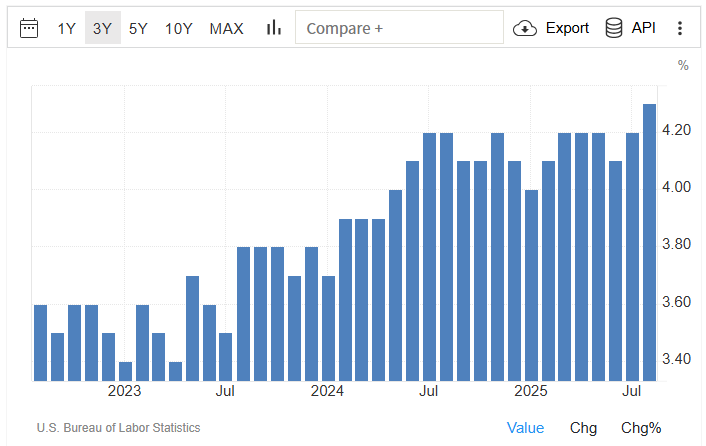Click the API database icon
This screenshot has height=446, width=706.
coord(614,28)
